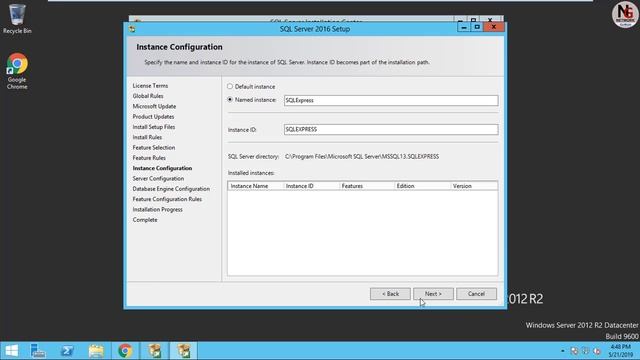Viewport: 640px width, 360px height.
Task: Minimize the SQL Server 2016 Setup window
Action: coord(464,27)
